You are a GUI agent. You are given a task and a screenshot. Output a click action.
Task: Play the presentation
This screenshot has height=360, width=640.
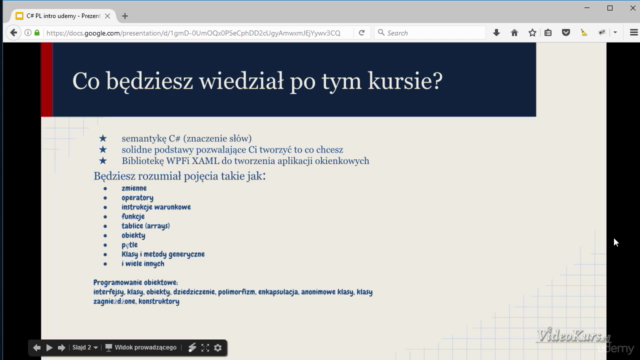[x=49, y=348]
